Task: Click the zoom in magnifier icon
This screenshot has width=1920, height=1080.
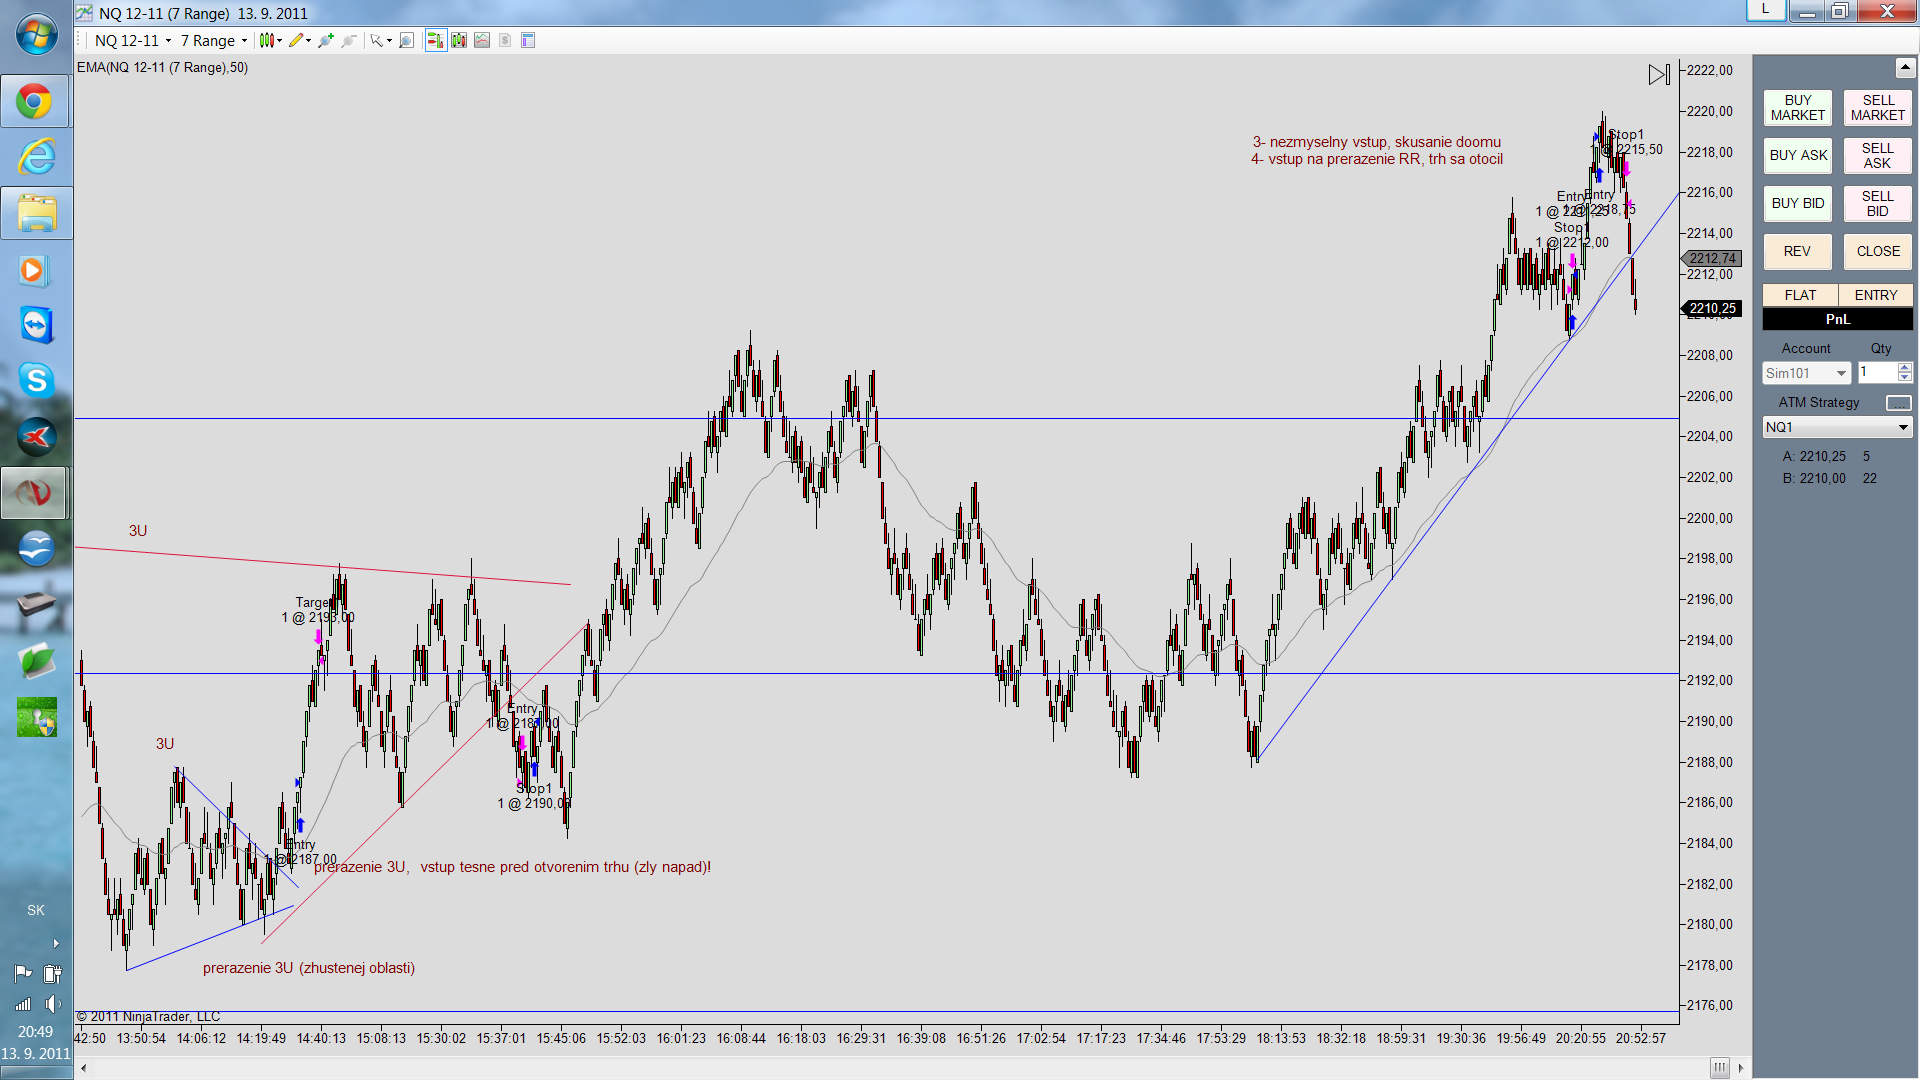Action: point(326,41)
